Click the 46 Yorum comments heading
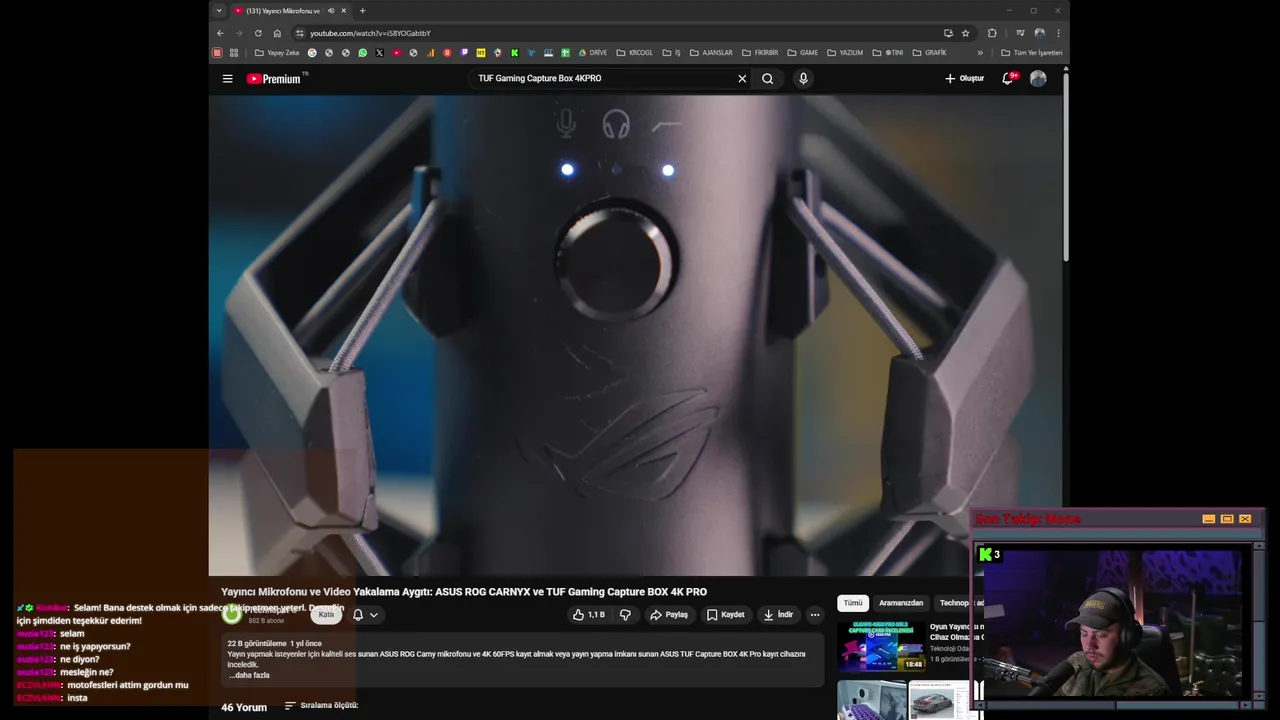 pos(244,707)
